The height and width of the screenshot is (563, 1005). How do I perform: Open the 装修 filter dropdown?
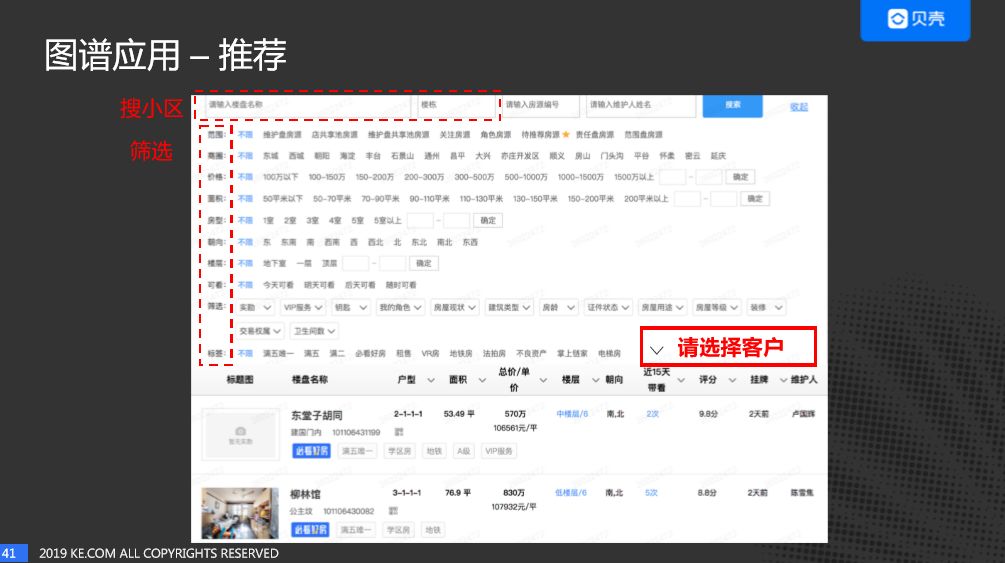coord(767,308)
